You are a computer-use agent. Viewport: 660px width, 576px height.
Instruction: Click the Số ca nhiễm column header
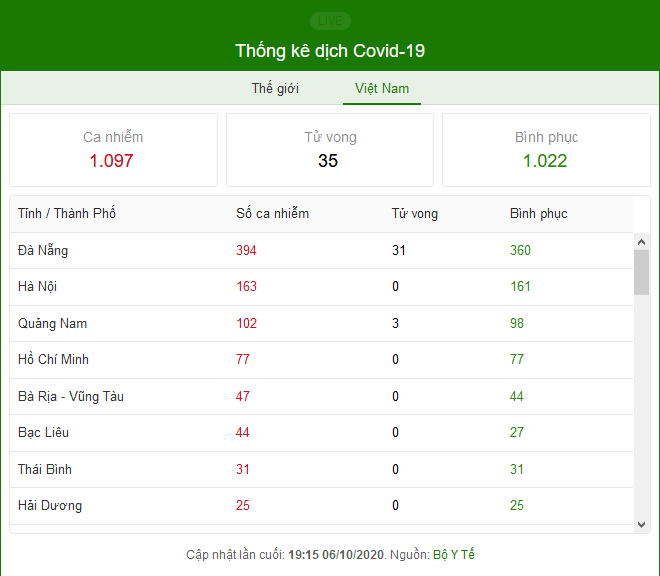pyautogui.click(x=272, y=213)
